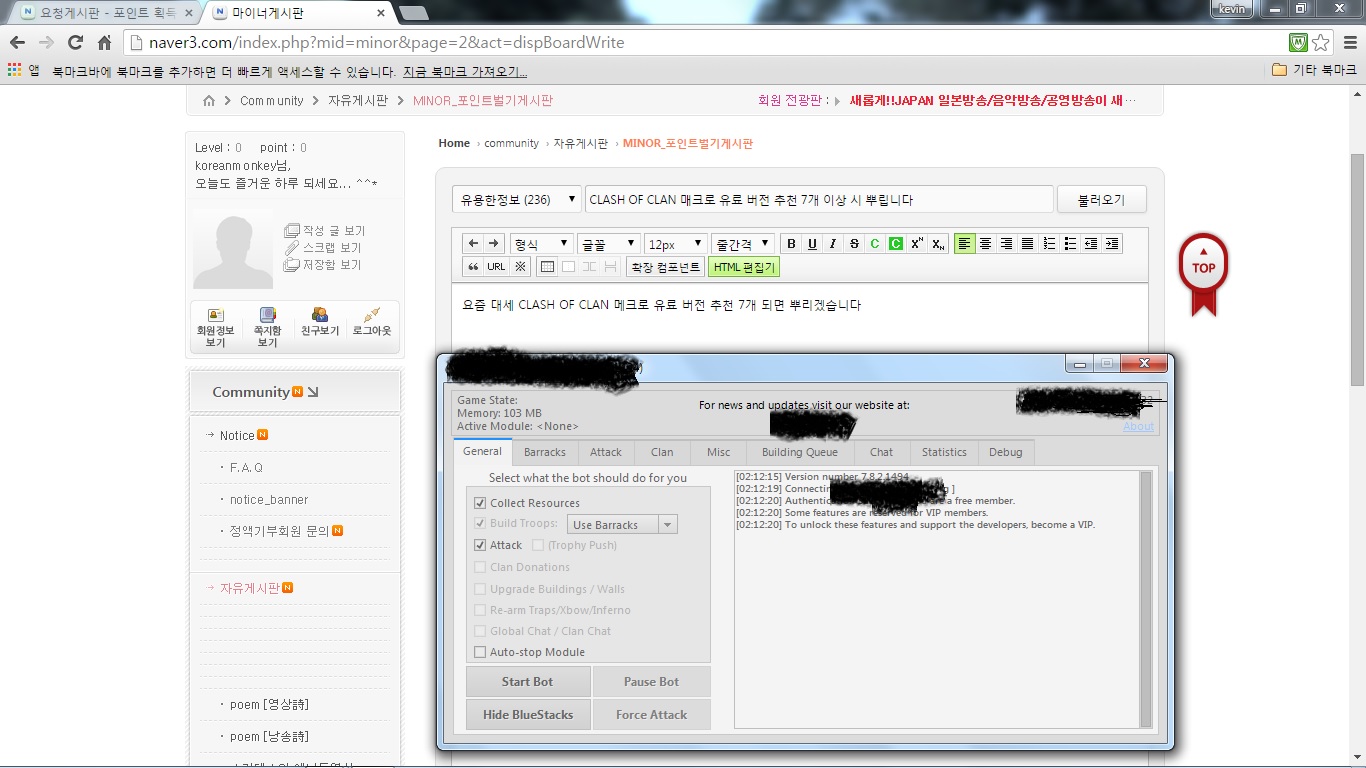Insert a blockquote with quote icon
Image resolution: width=1366 pixels, height=768 pixels.
click(x=473, y=267)
